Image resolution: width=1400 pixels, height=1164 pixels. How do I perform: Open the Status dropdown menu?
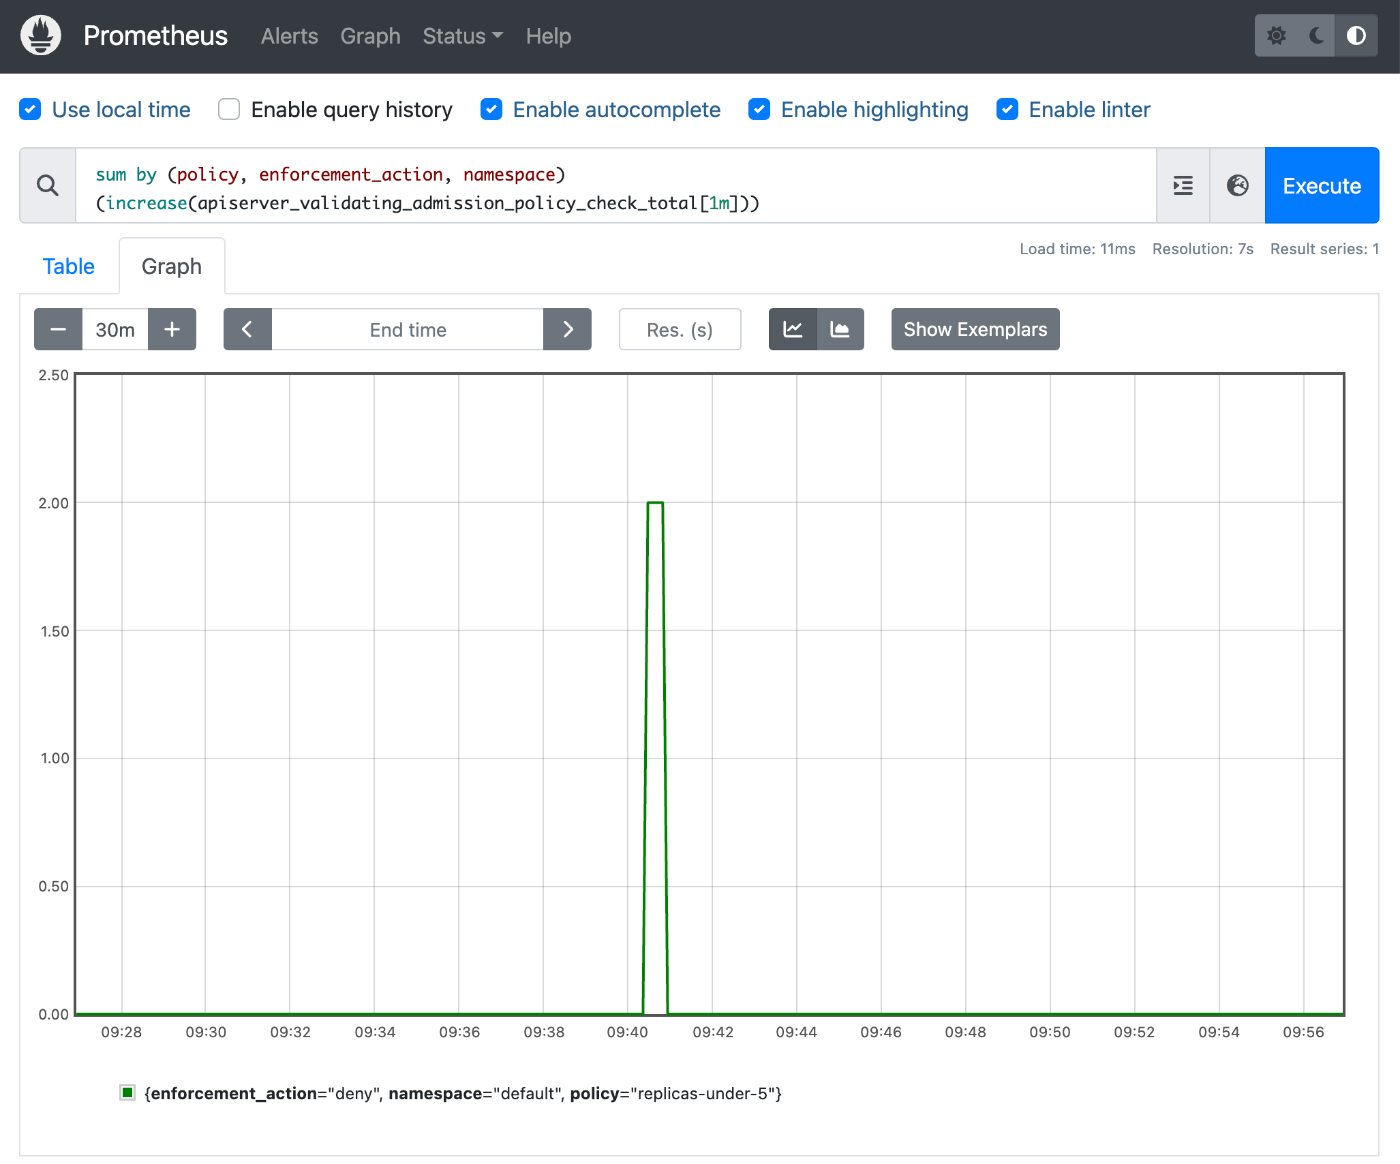point(463,36)
